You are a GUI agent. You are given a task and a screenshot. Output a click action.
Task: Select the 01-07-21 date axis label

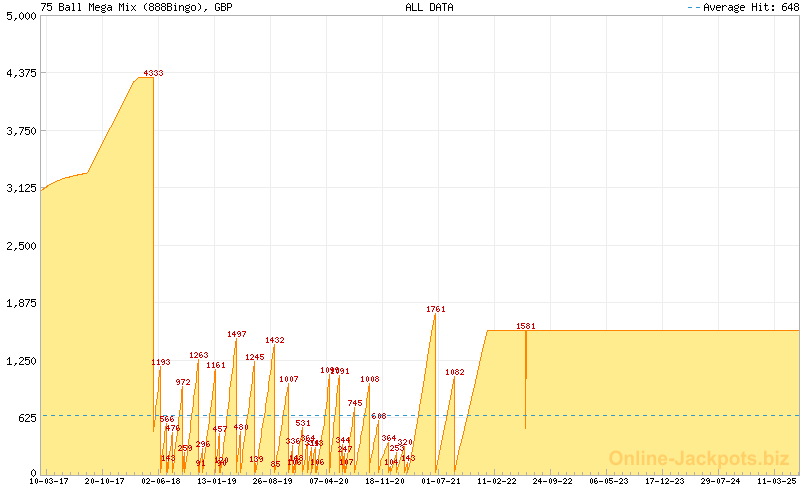(x=441, y=481)
